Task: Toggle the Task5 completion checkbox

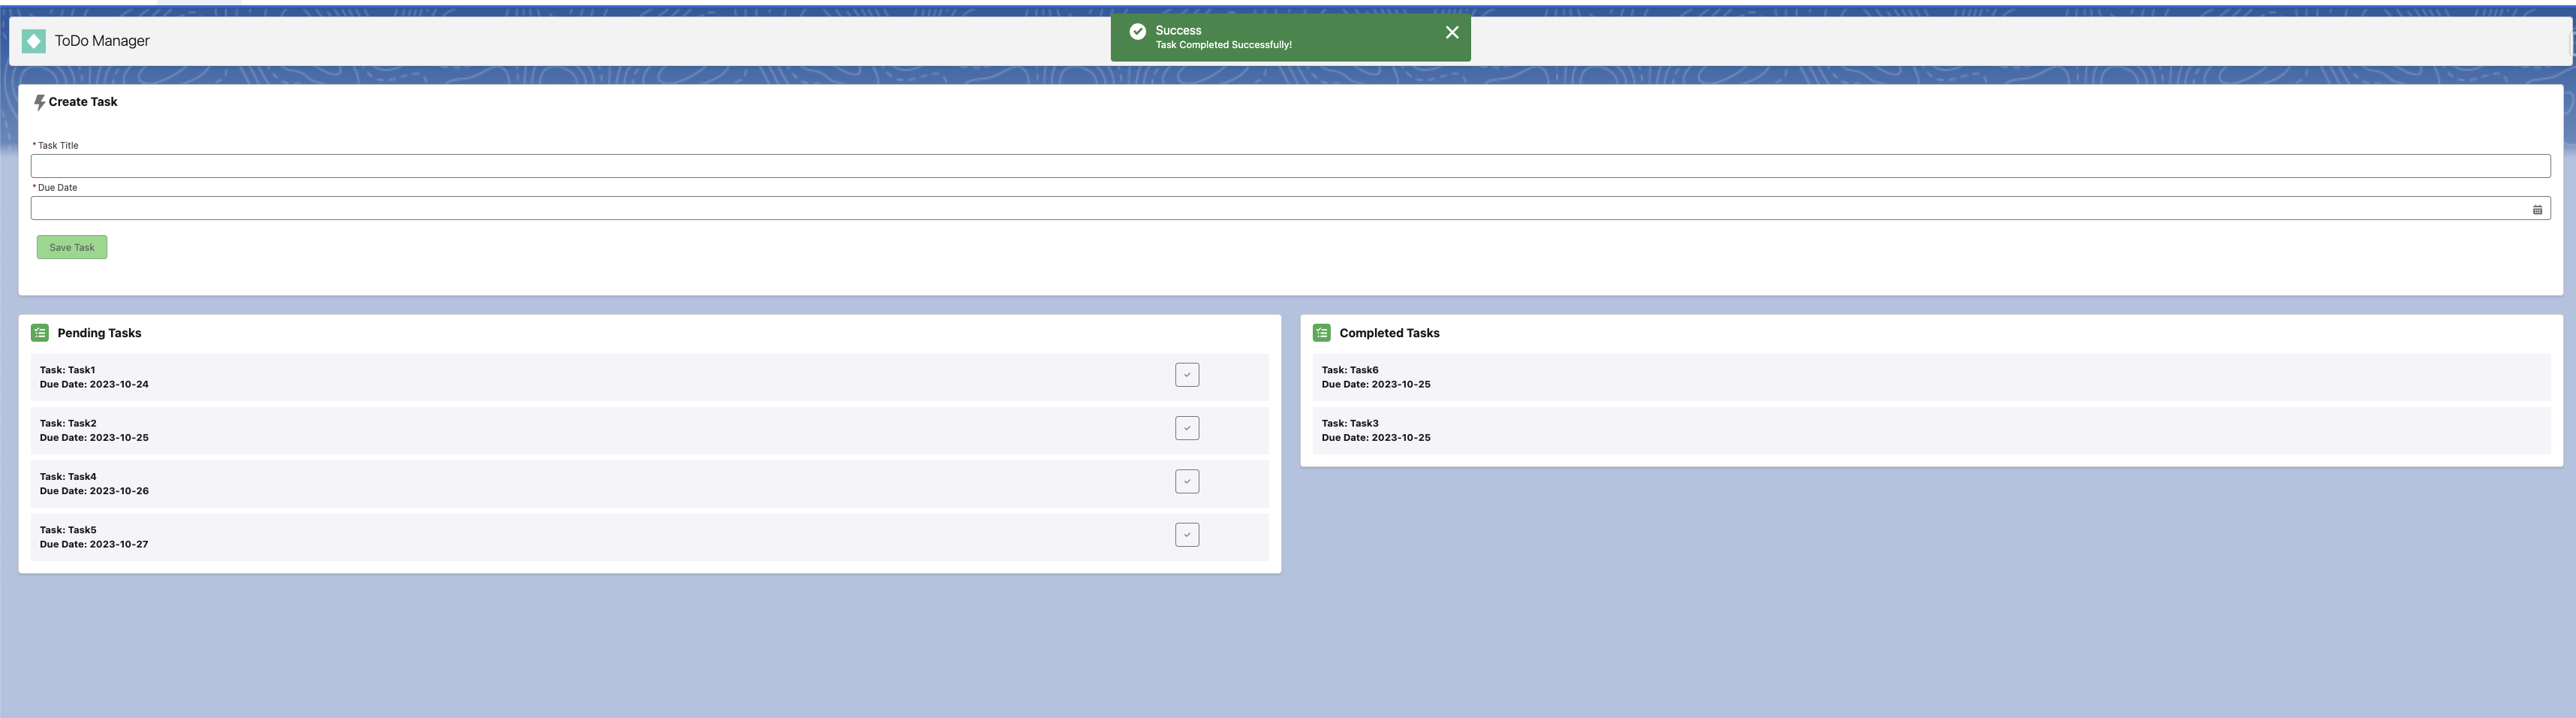Action: coord(1186,534)
